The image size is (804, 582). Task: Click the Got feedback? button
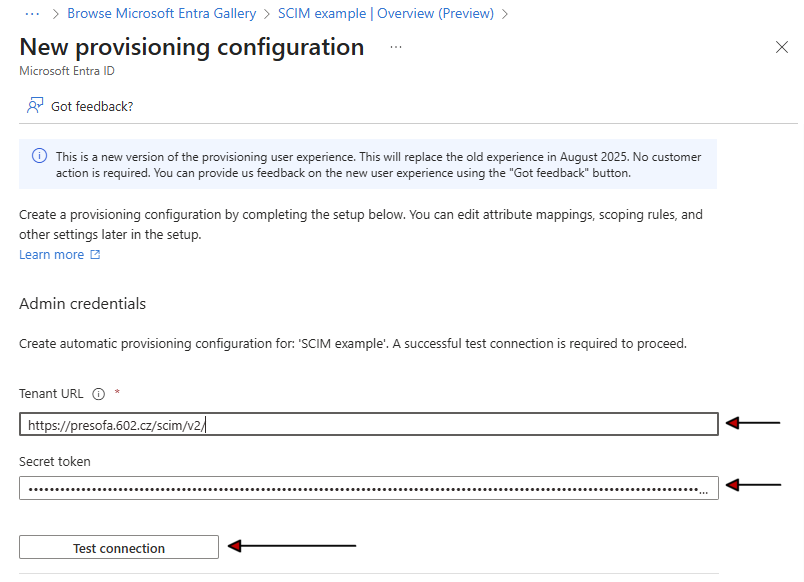click(x=81, y=106)
